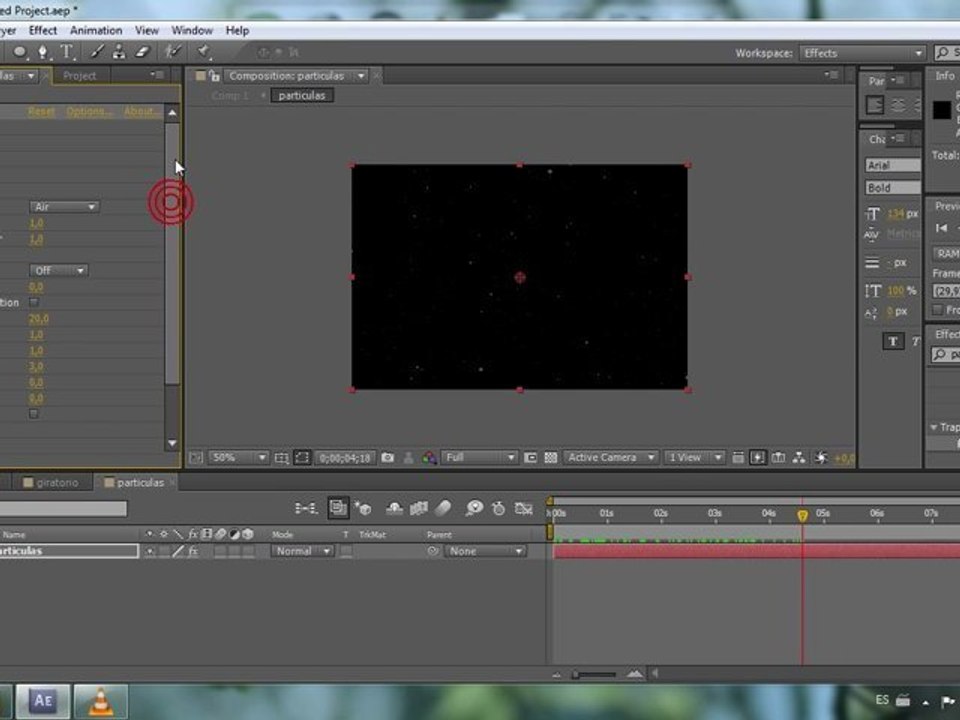Enable frame blending for all layers
The image size is (960, 720).
click(x=419, y=508)
